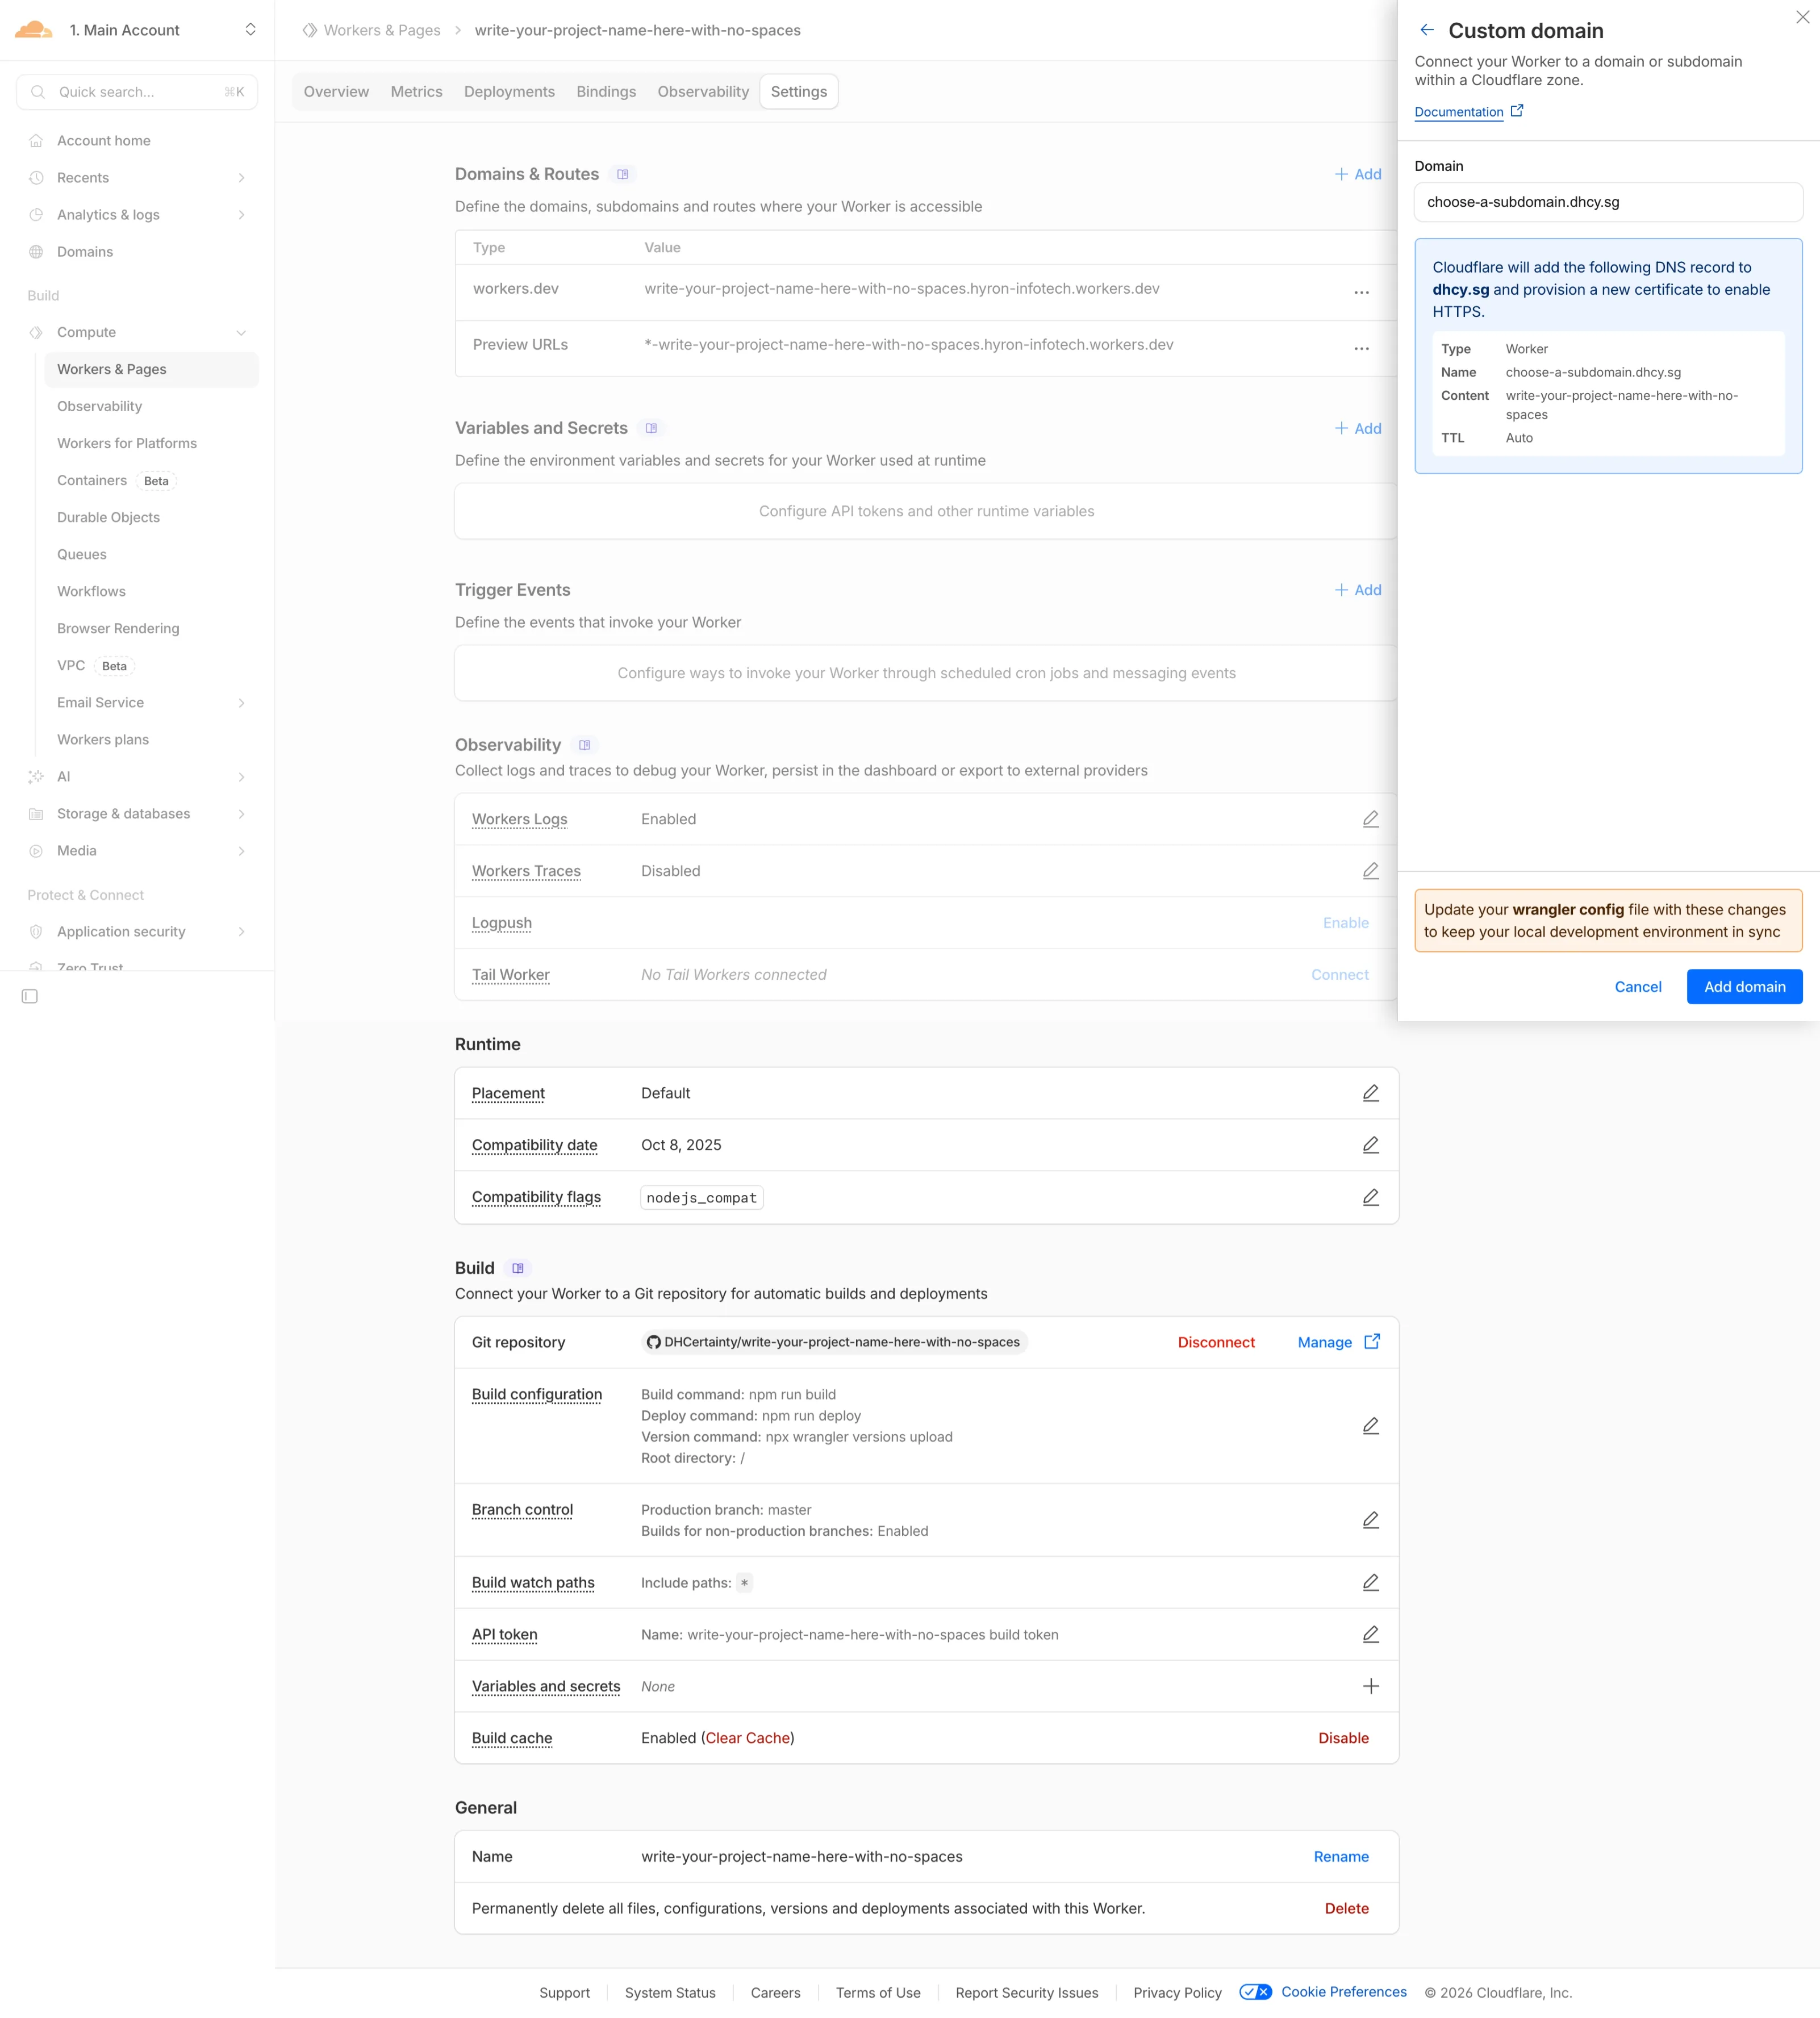
Task: Click Workers & Pages breadcrumb
Action: (x=382, y=30)
